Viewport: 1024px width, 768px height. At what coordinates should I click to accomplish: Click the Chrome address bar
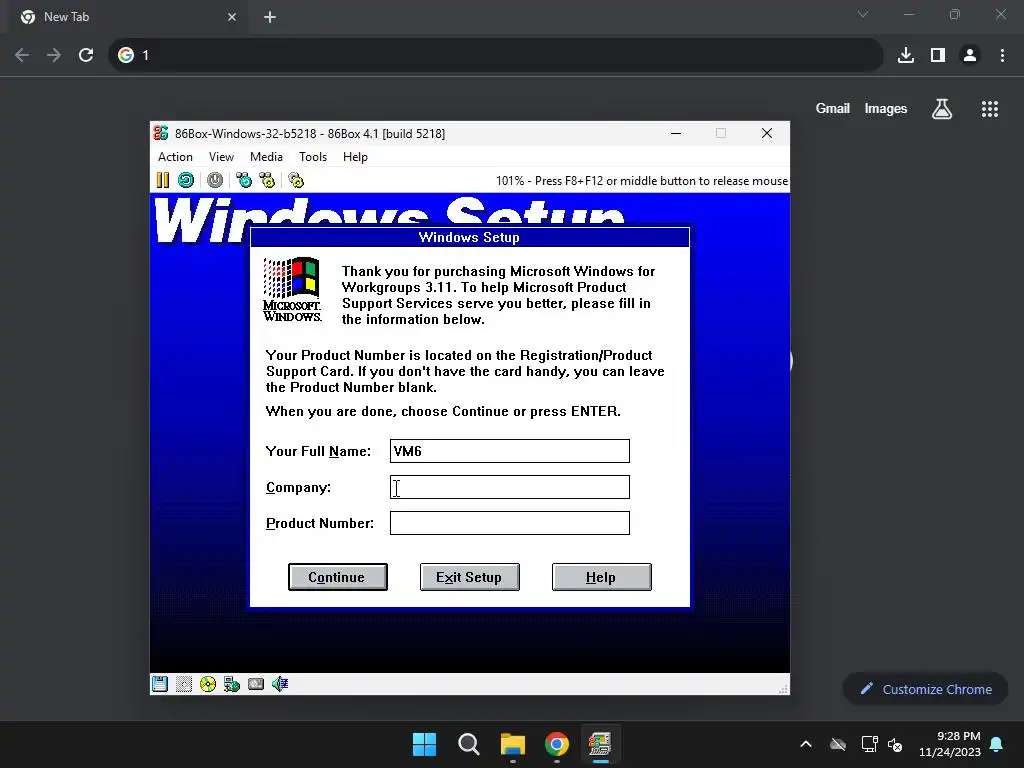(x=496, y=55)
